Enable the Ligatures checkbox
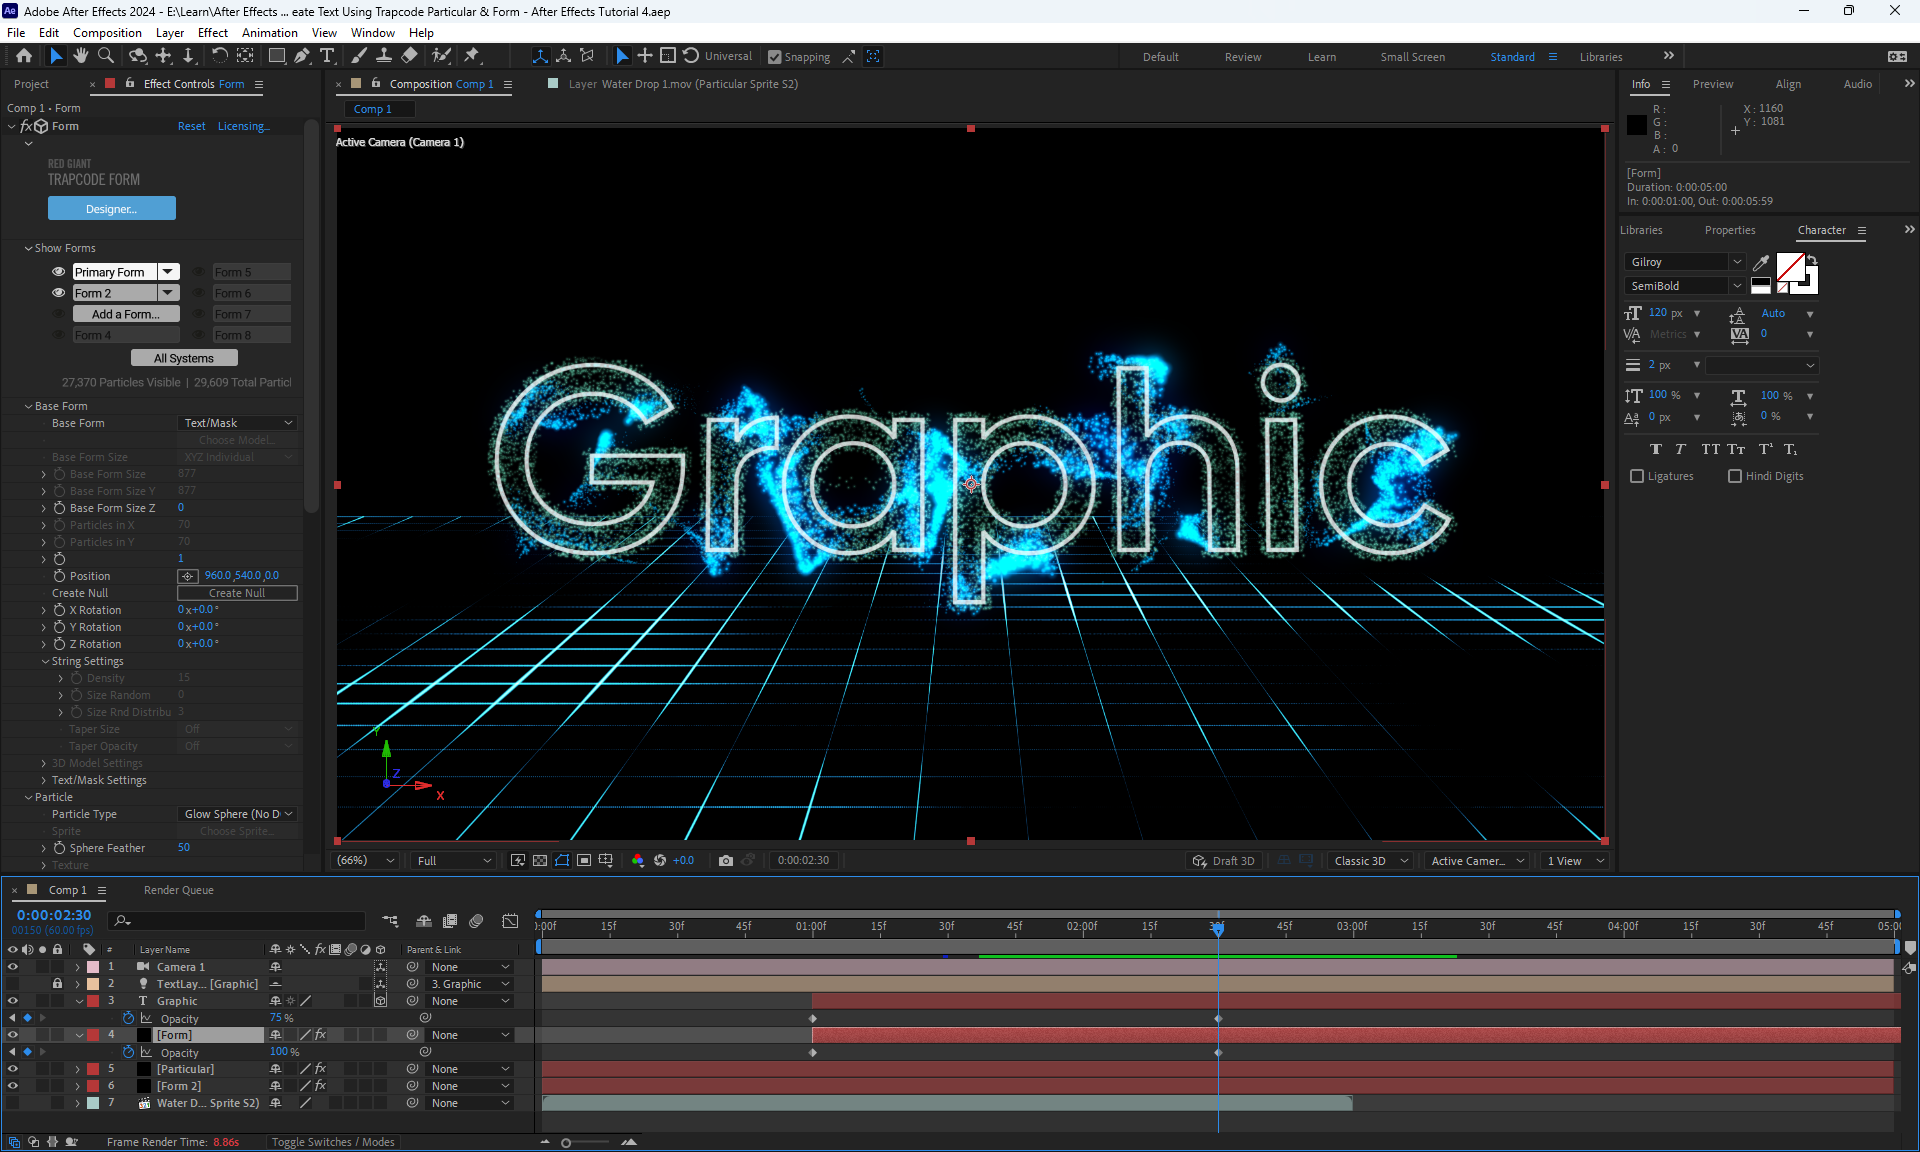1920x1152 pixels. (1637, 476)
